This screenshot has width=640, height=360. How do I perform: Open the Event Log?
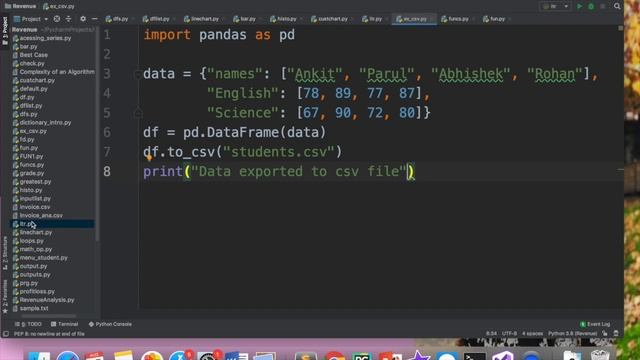[x=595, y=324]
